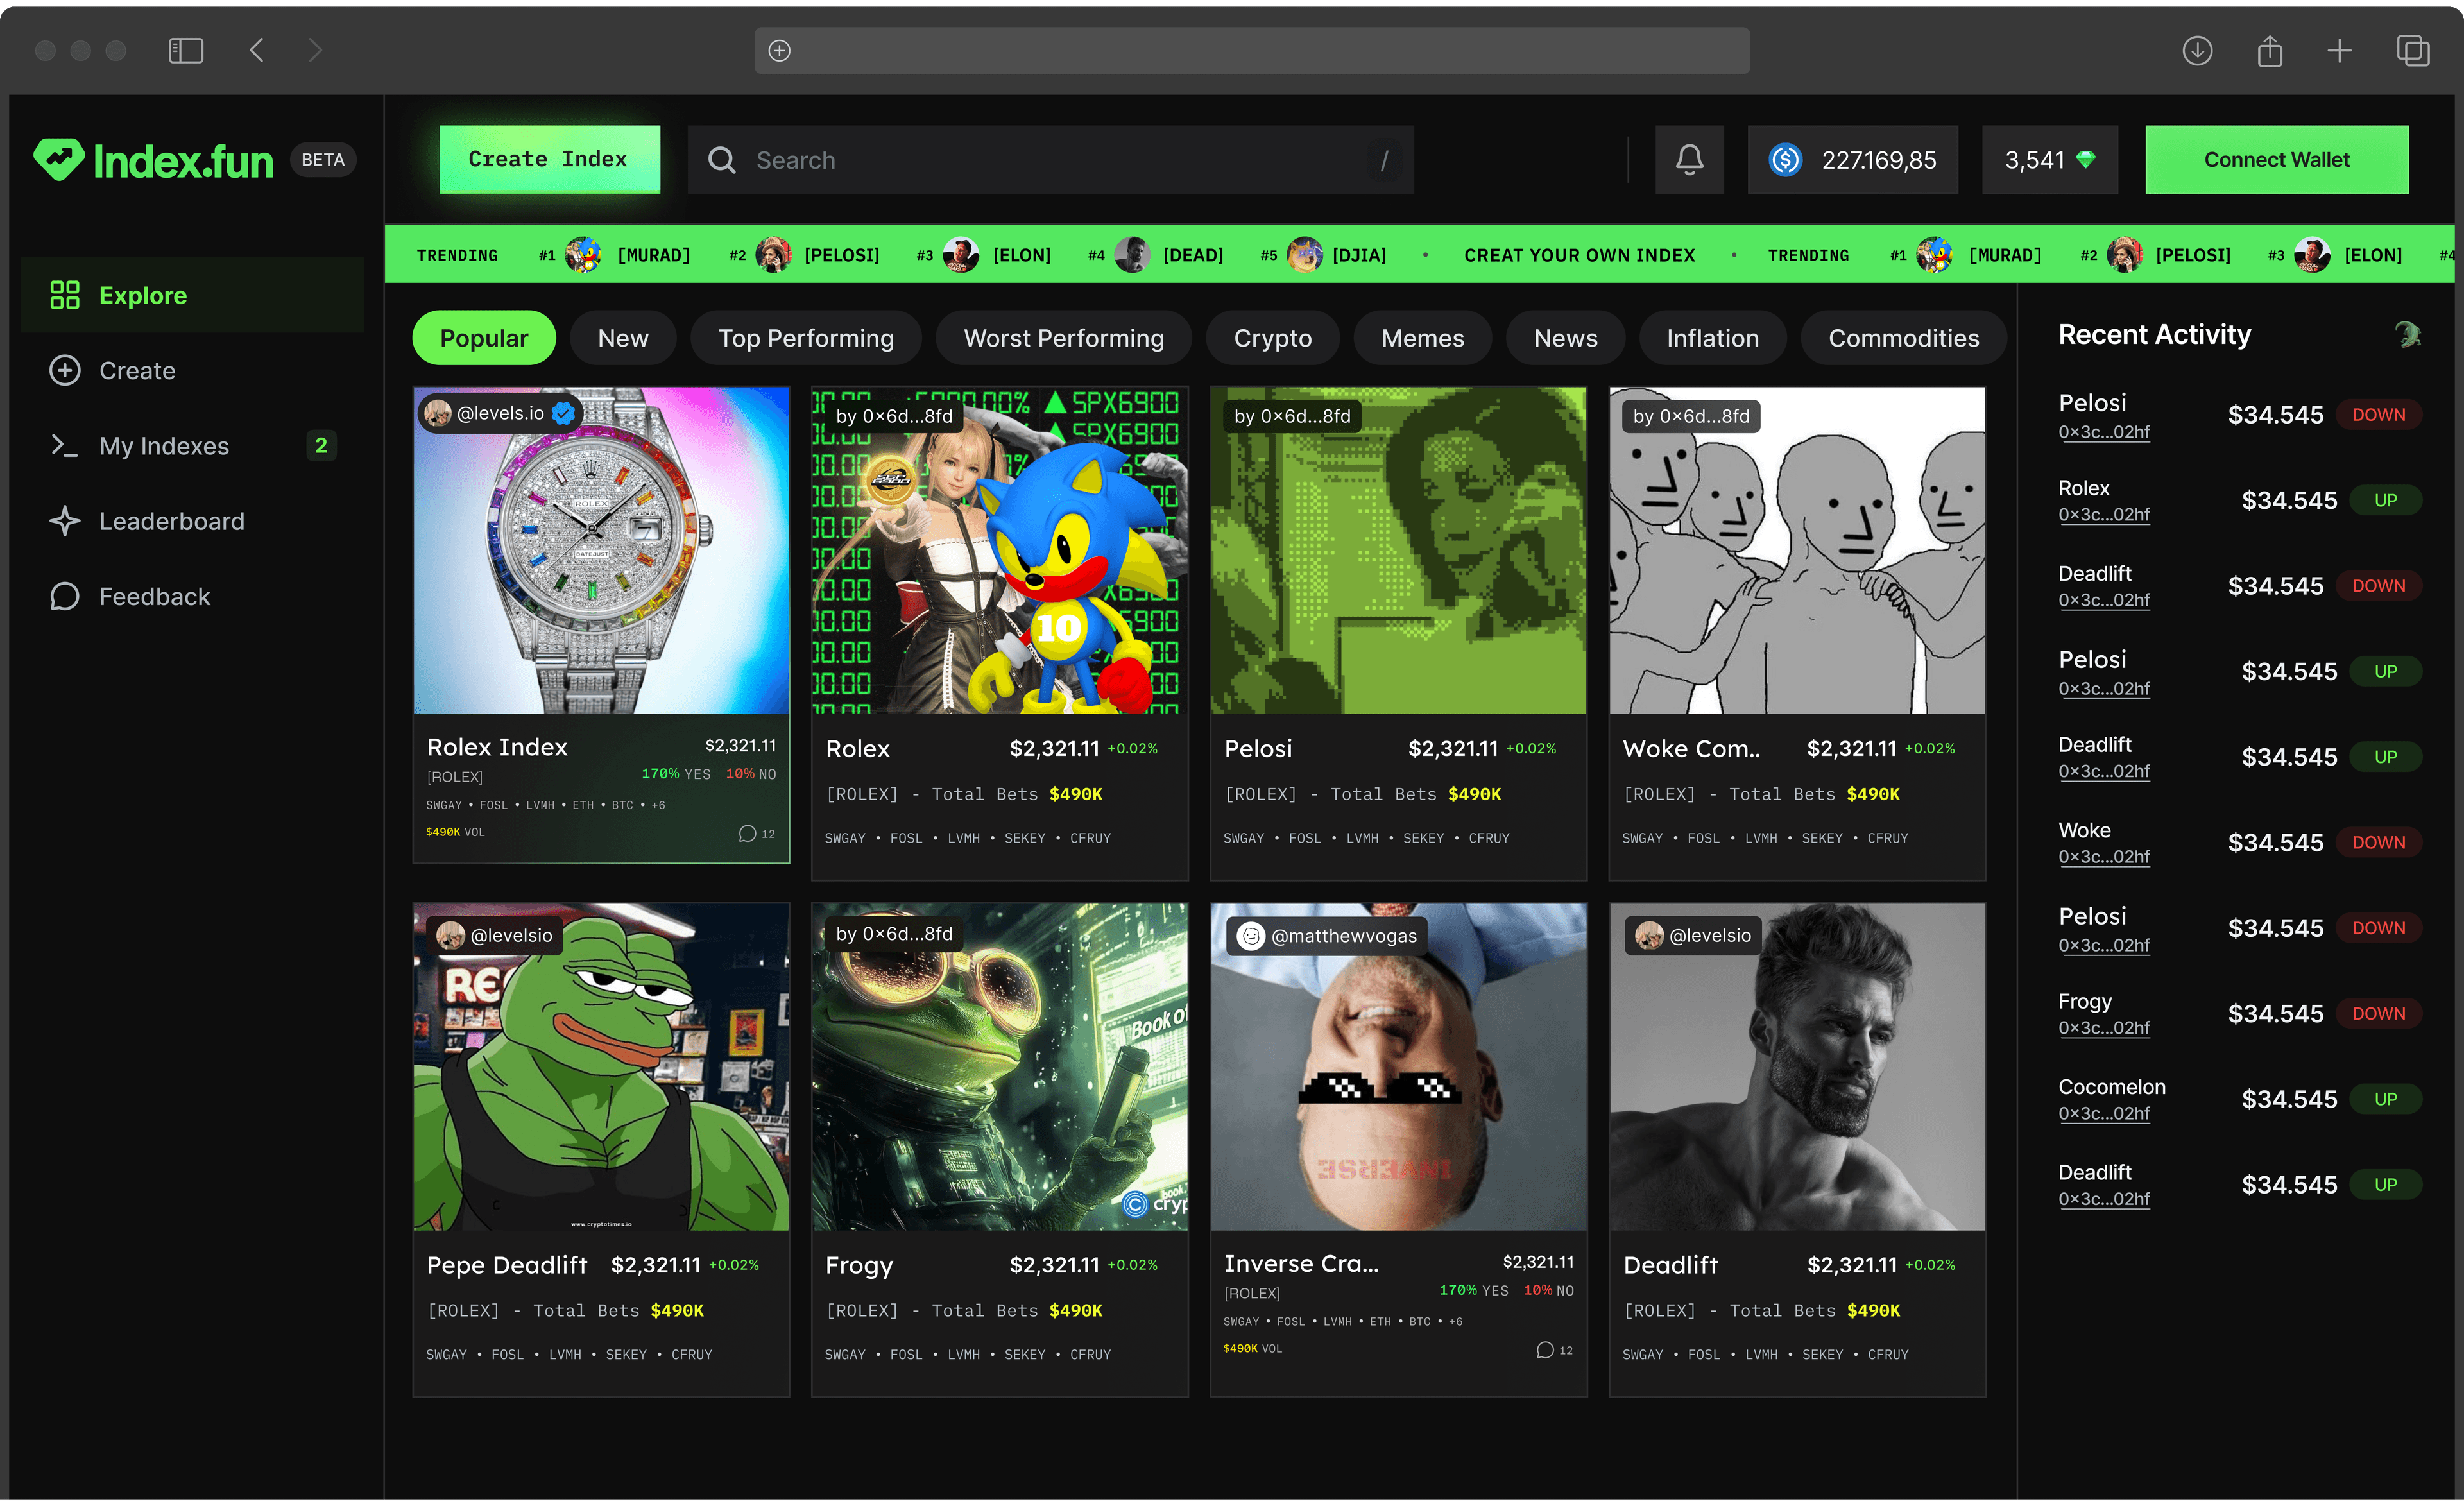This screenshot has height=1506, width=2464.
Task: Open the Deadlift card portrait image
Action: 1797,1067
